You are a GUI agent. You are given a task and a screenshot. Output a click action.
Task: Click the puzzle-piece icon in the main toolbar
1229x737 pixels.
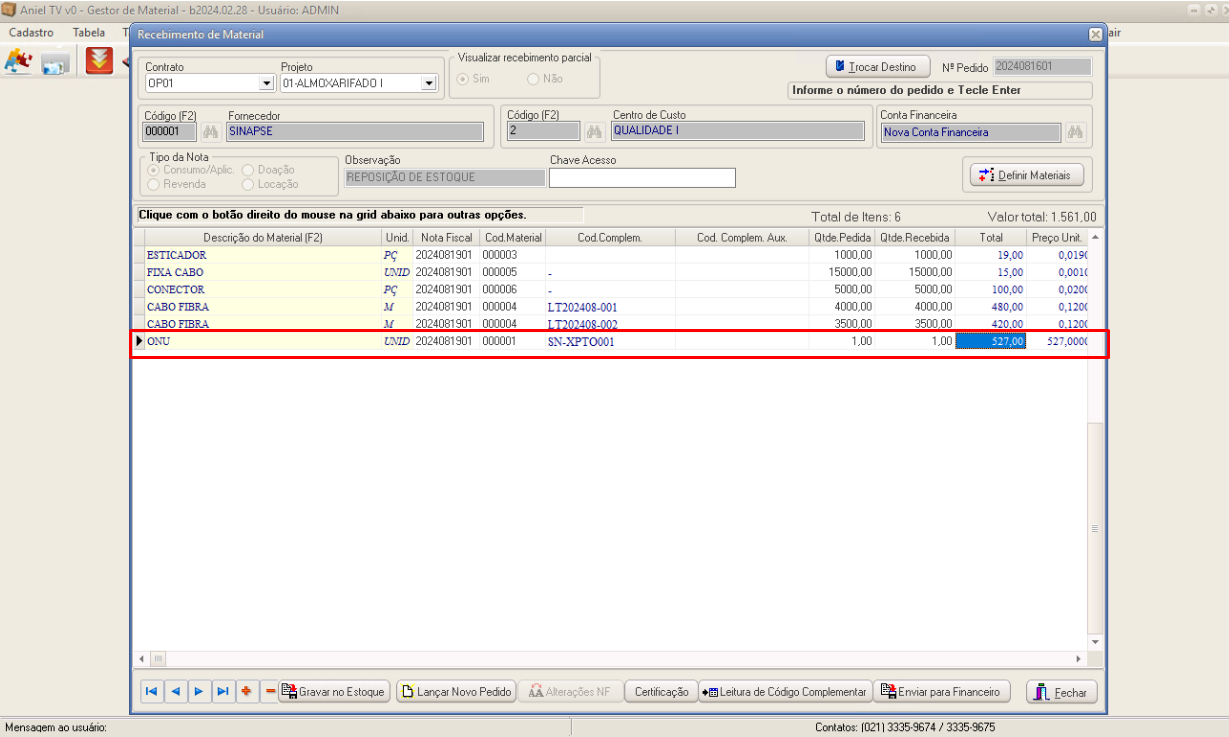tap(18, 61)
